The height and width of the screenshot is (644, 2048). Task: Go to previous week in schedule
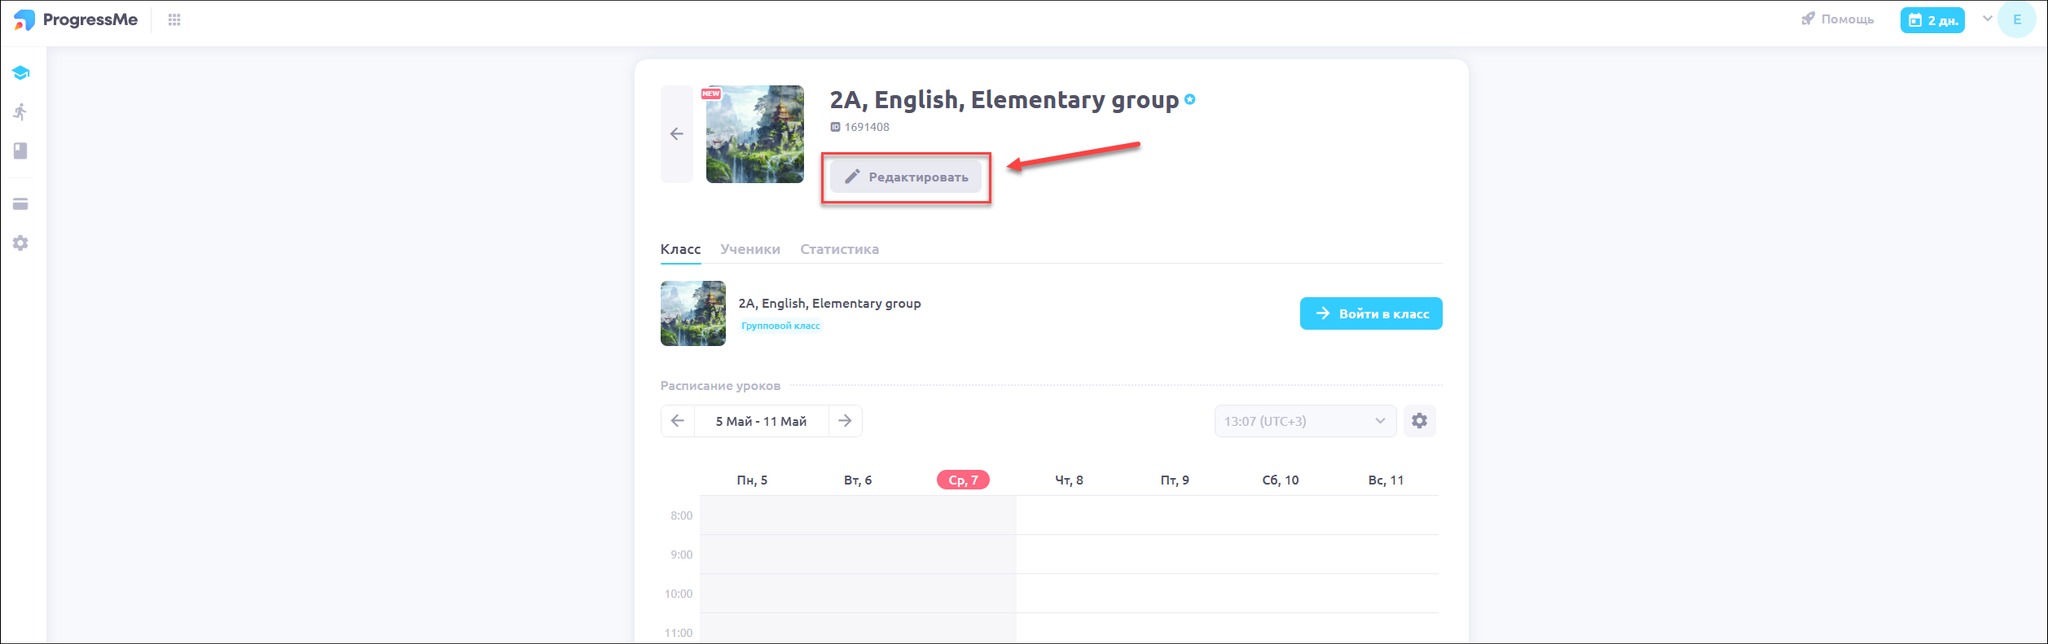[678, 421]
